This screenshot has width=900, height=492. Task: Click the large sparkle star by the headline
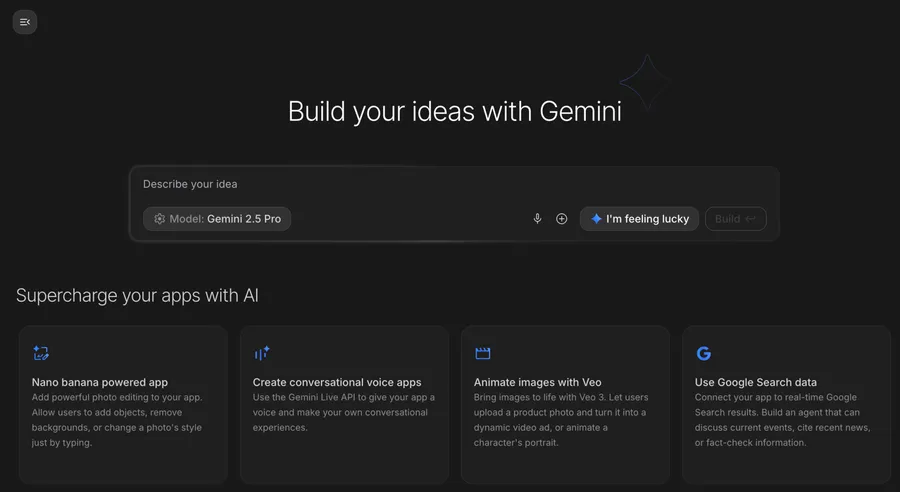click(645, 81)
